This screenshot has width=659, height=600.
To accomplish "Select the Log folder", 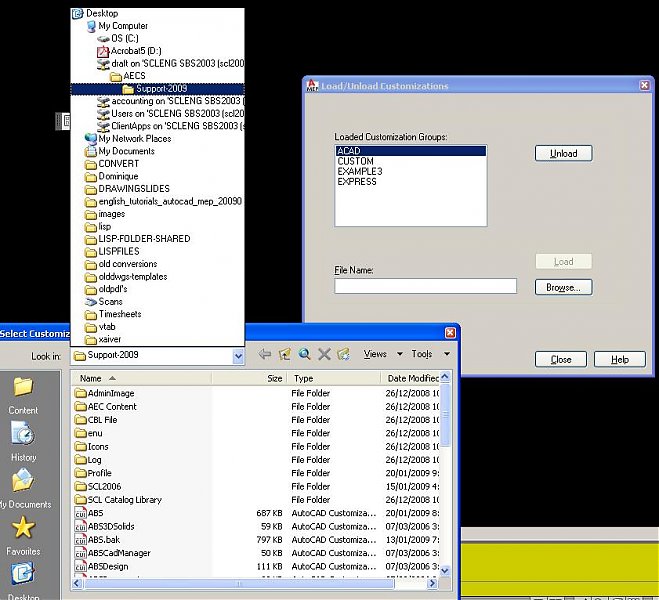I will (88, 460).
